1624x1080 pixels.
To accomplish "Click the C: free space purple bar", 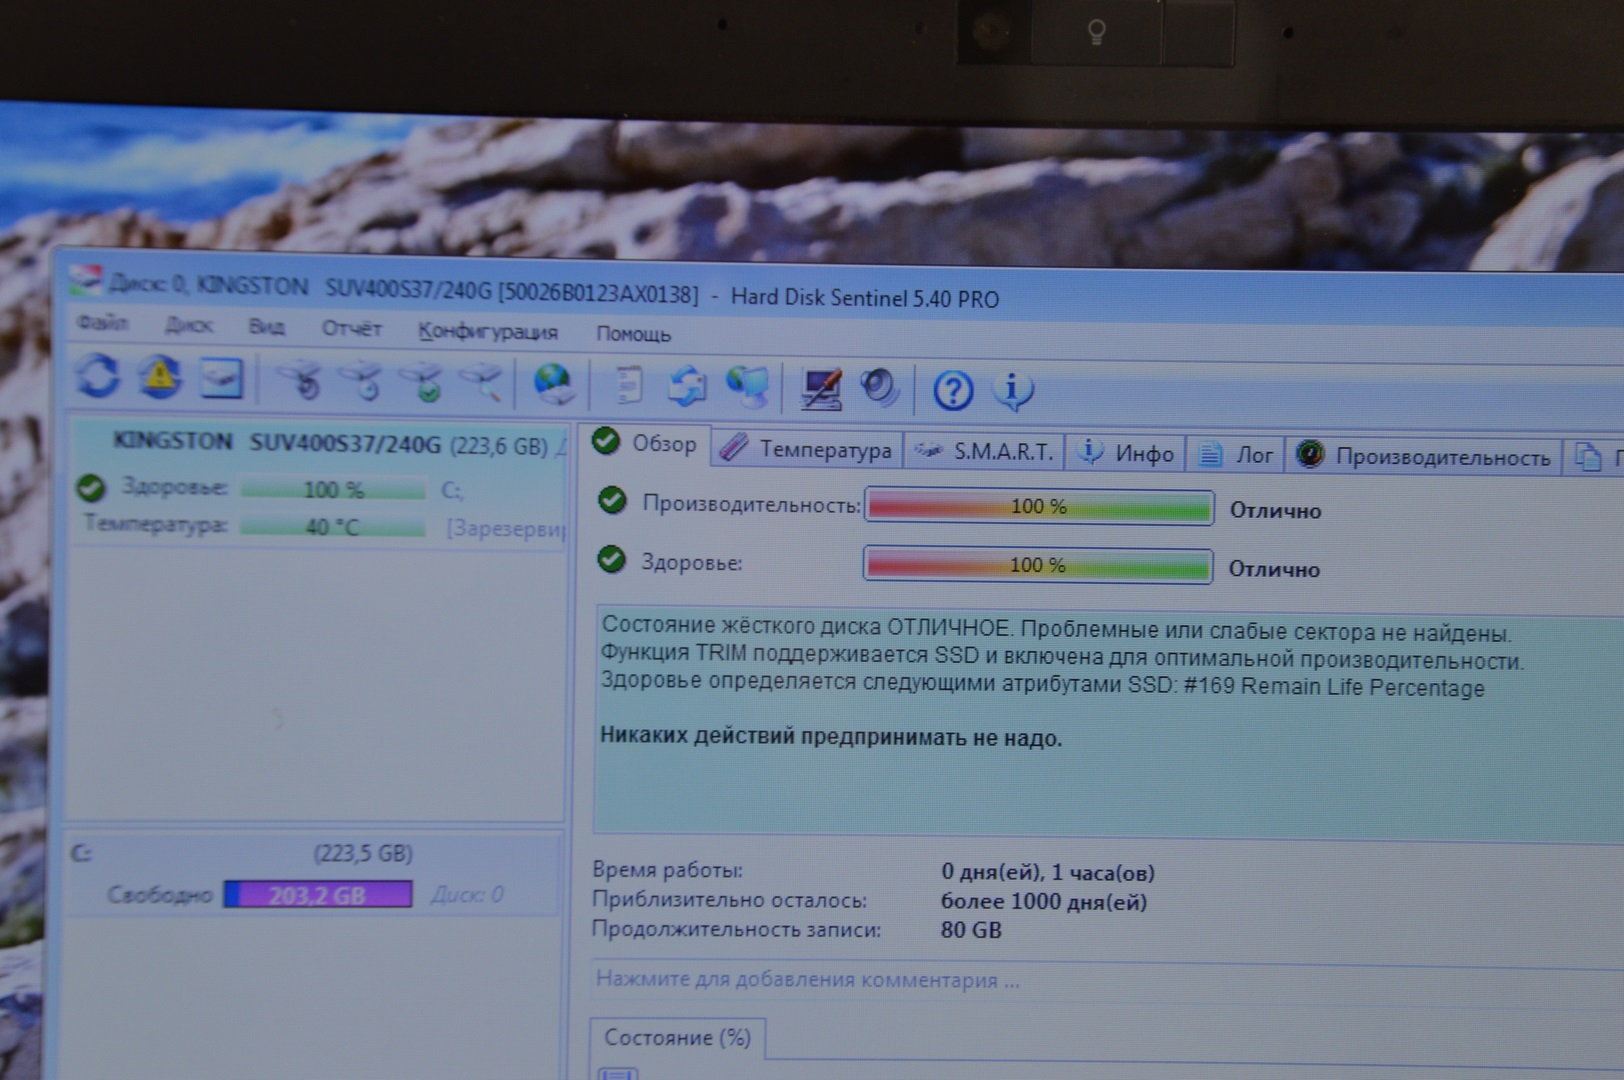I will click(x=318, y=894).
